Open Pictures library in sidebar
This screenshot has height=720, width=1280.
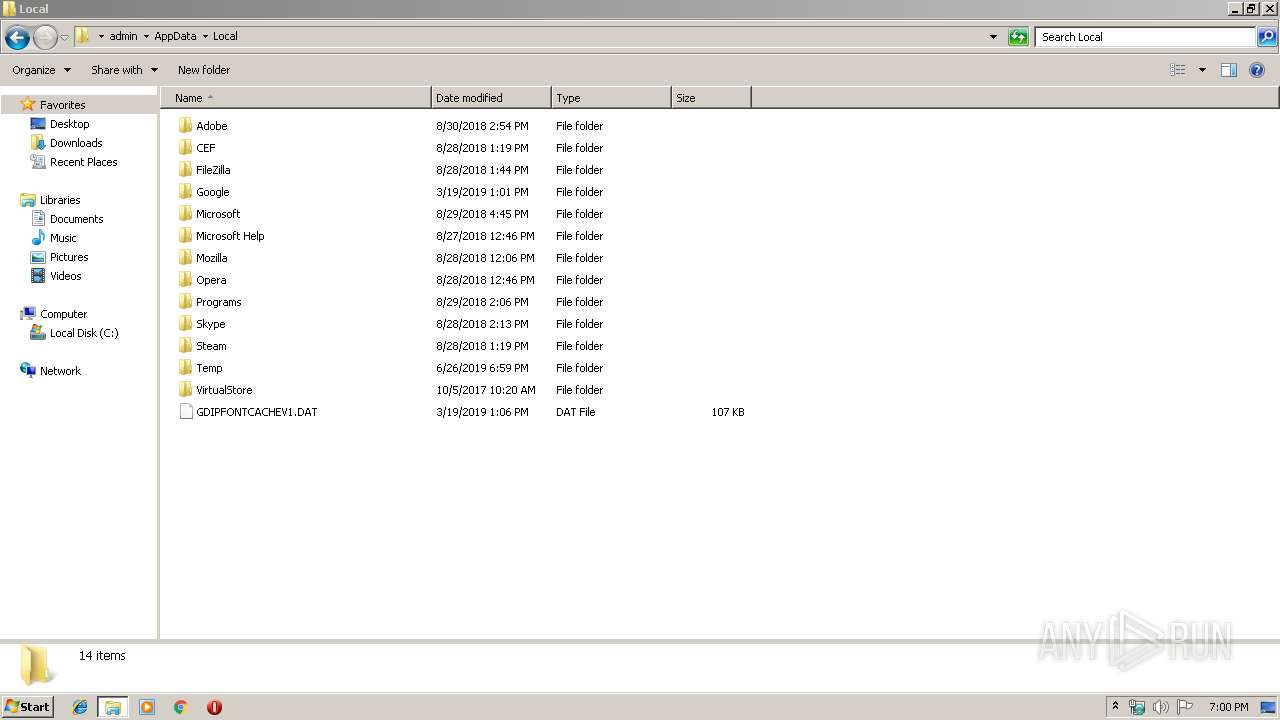[x=69, y=257]
